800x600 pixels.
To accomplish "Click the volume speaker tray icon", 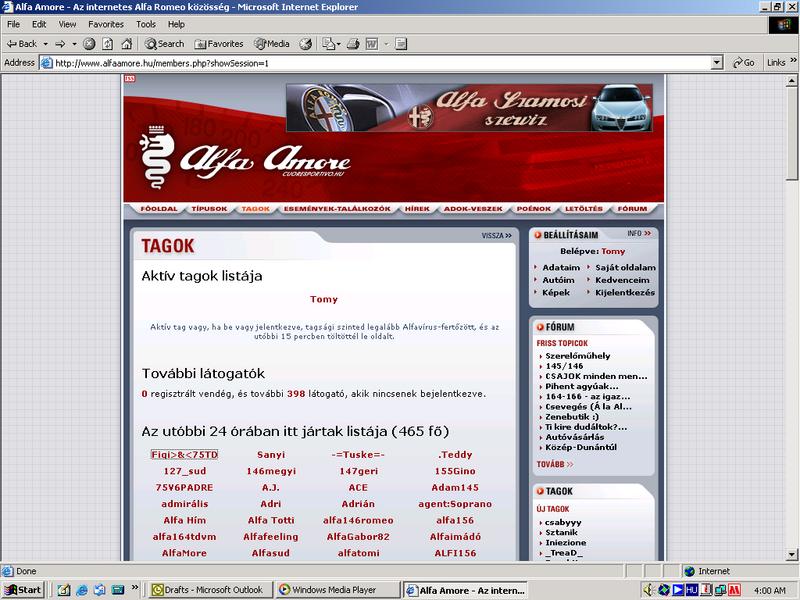I will pyautogui.click(x=648, y=590).
